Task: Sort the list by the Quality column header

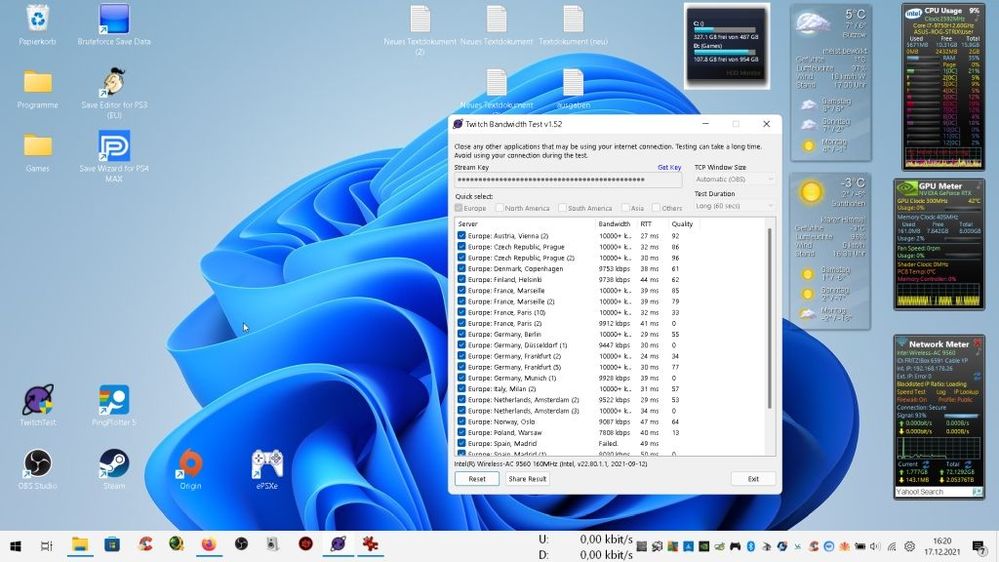Action: click(x=682, y=224)
